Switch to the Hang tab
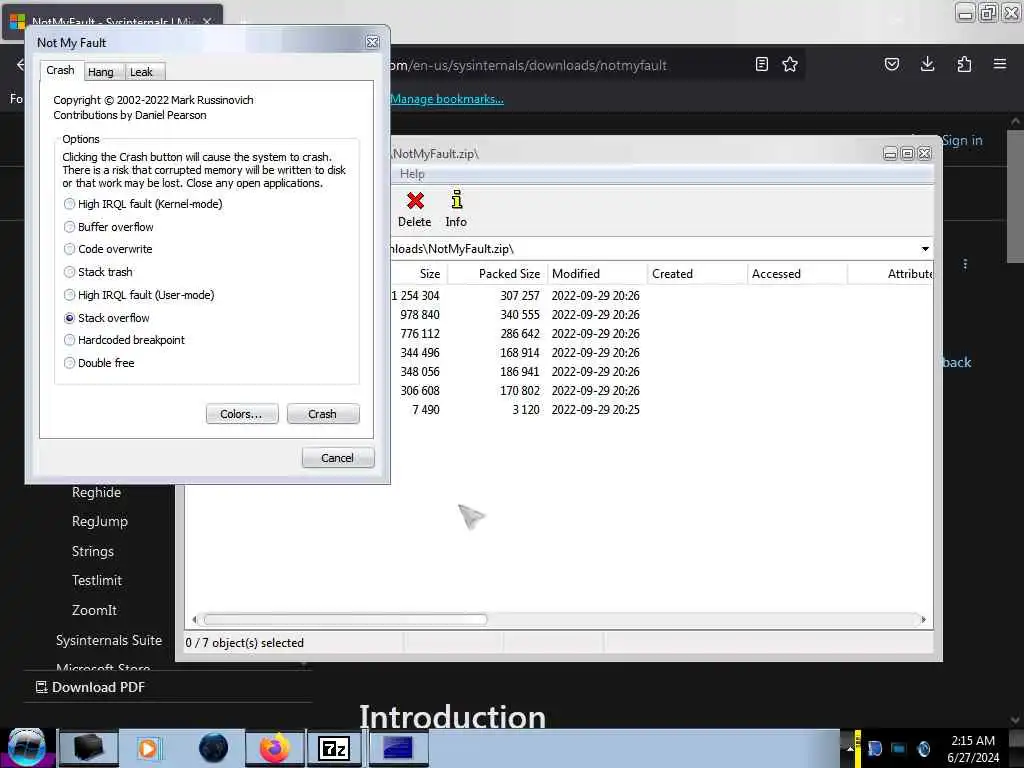 point(101,72)
